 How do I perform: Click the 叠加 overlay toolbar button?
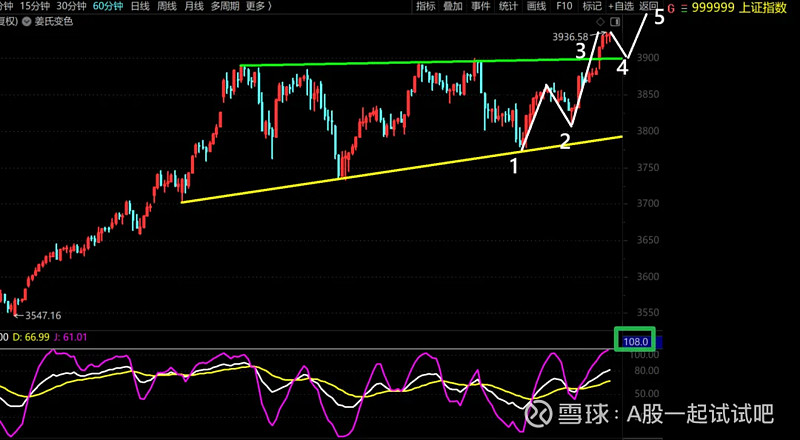453,6
